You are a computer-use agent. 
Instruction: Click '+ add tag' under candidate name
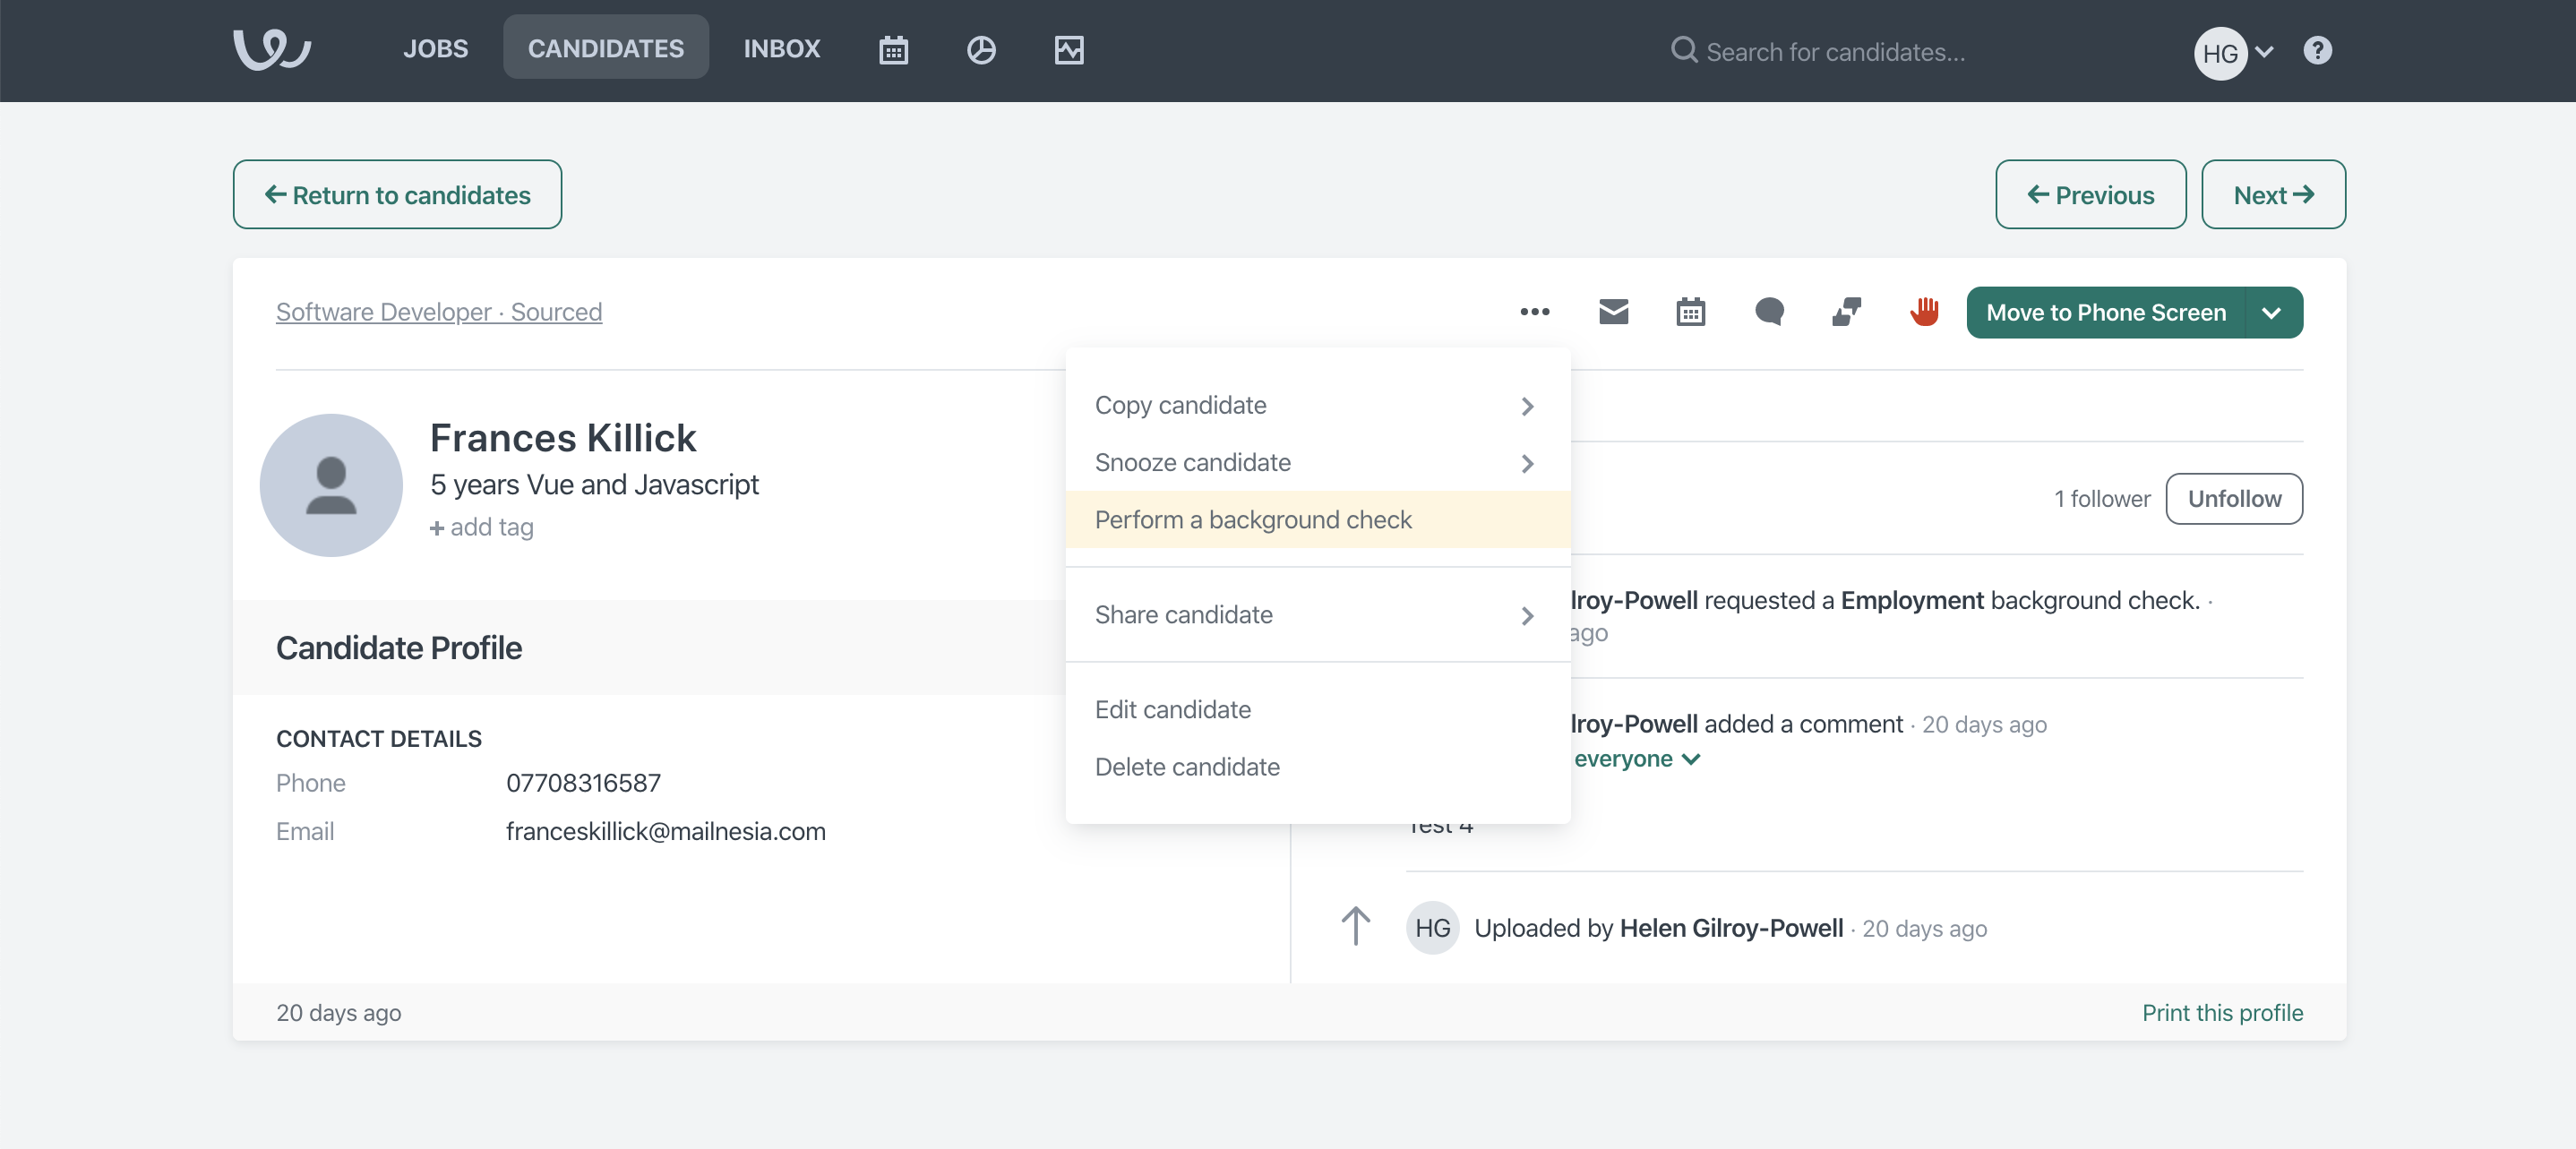tap(481, 527)
